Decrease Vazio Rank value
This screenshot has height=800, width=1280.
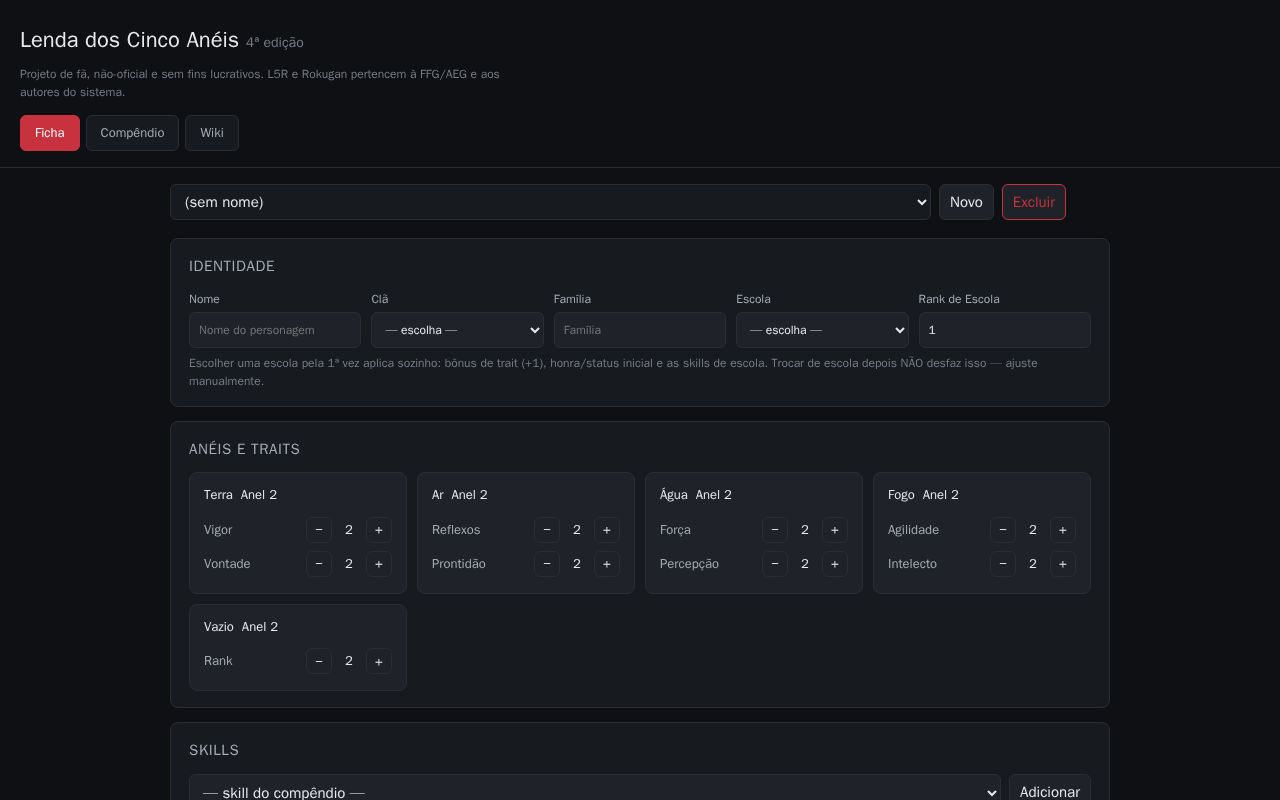[x=319, y=662]
